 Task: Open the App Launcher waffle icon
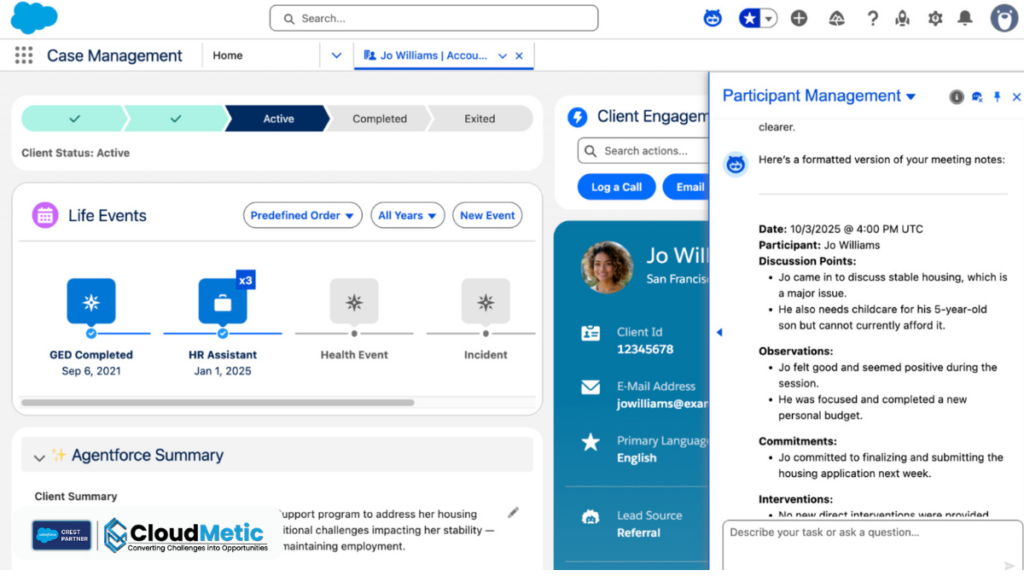click(22, 55)
